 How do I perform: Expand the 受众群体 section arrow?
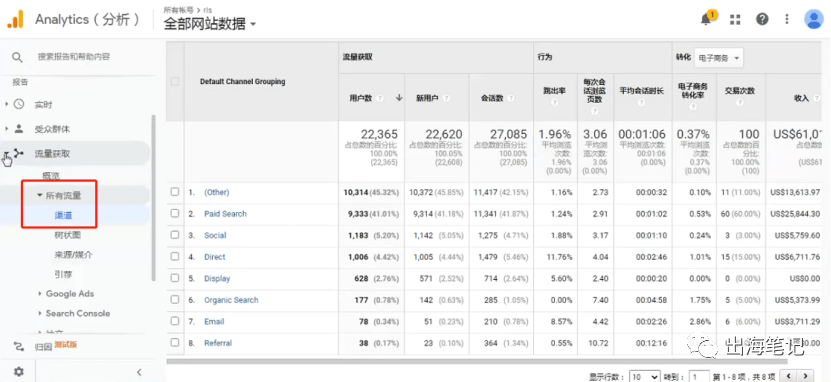[7, 129]
